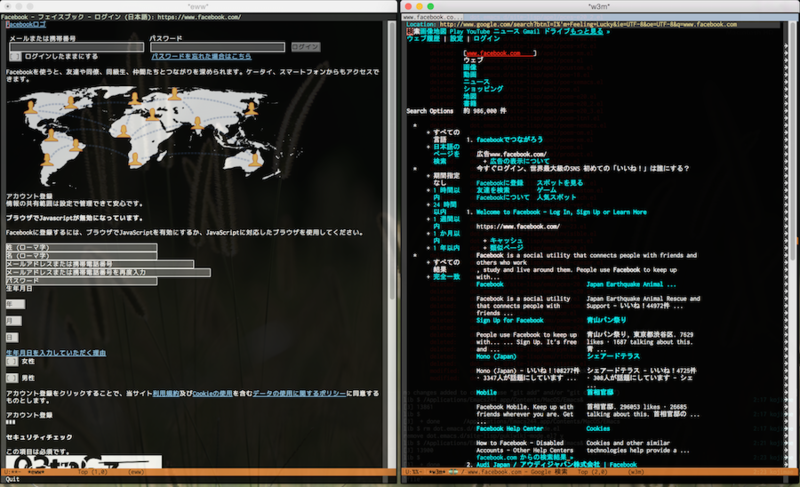Open the 設定 link in w3m

457,39
